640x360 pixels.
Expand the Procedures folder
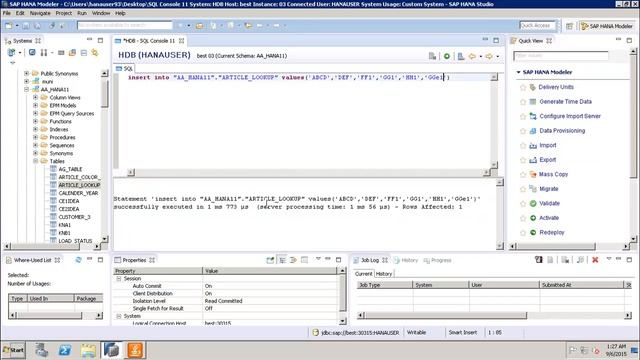[36, 137]
